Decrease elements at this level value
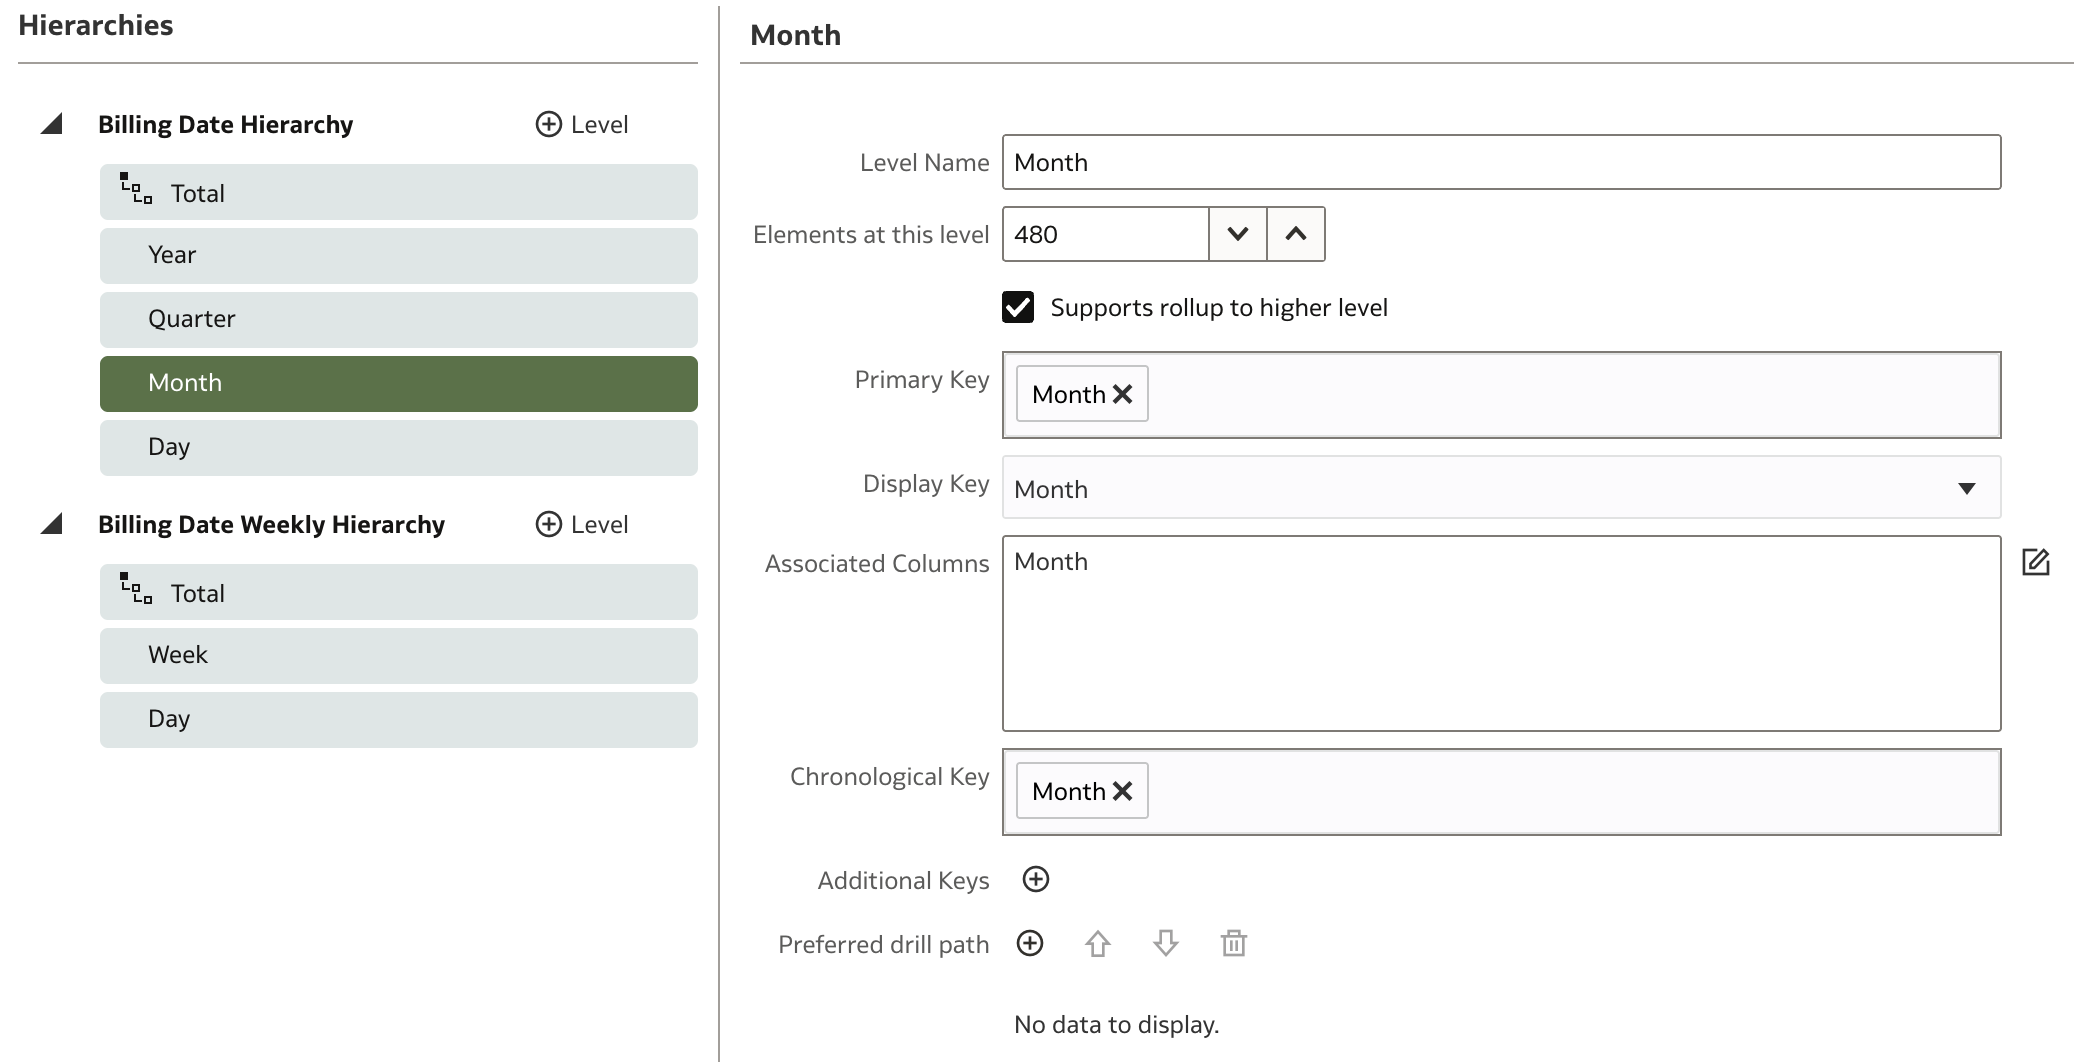Image resolution: width=2074 pixels, height=1062 pixels. pyautogui.click(x=1238, y=234)
